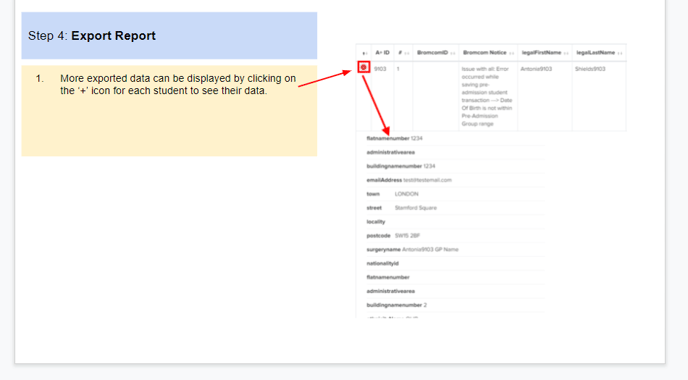The width and height of the screenshot is (688, 380).
Task: Click the emailAddress detail row
Action: [x=455, y=180]
